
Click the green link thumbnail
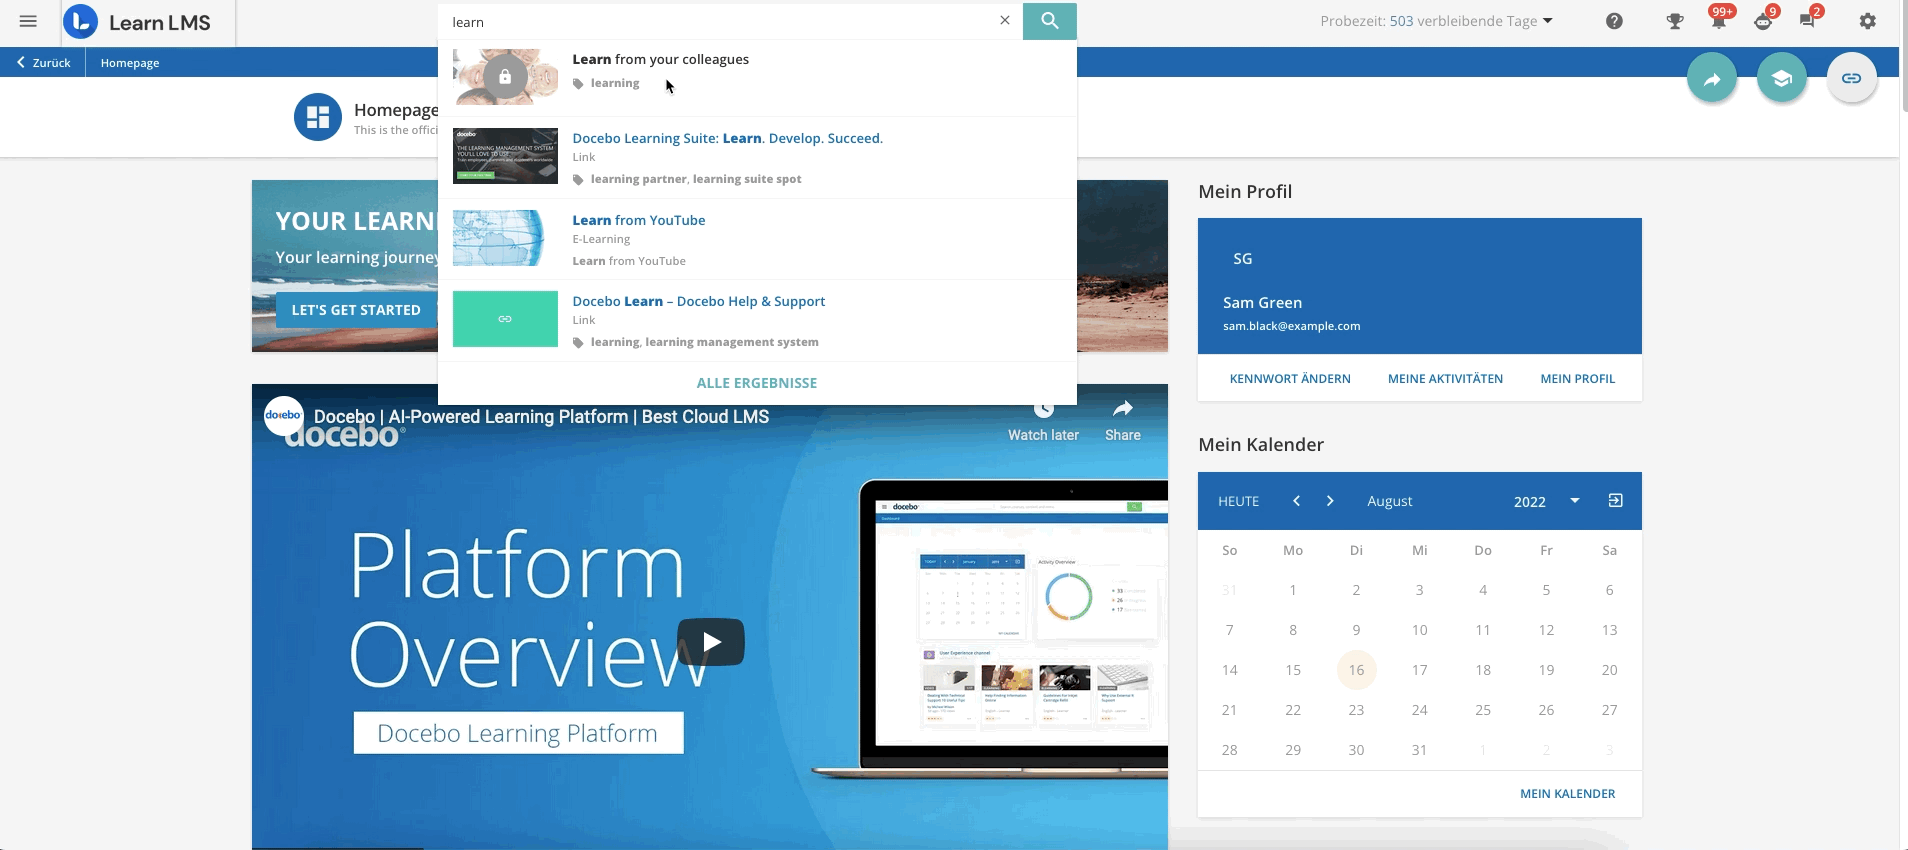(x=505, y=319)
